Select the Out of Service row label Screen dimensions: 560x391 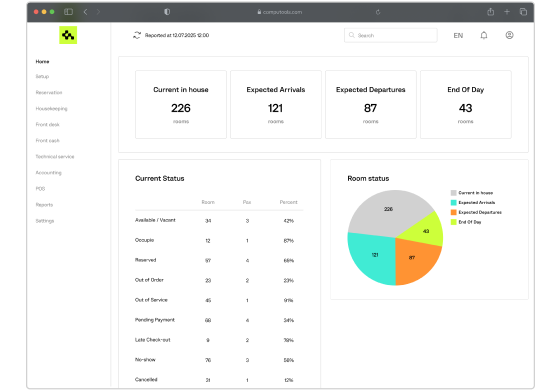point(151,300)
